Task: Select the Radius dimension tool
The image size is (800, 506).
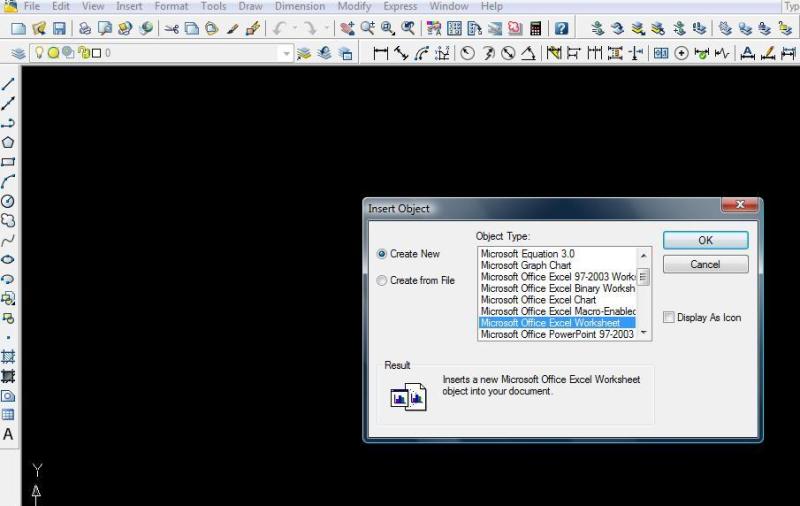Action: tap(467, 53)
